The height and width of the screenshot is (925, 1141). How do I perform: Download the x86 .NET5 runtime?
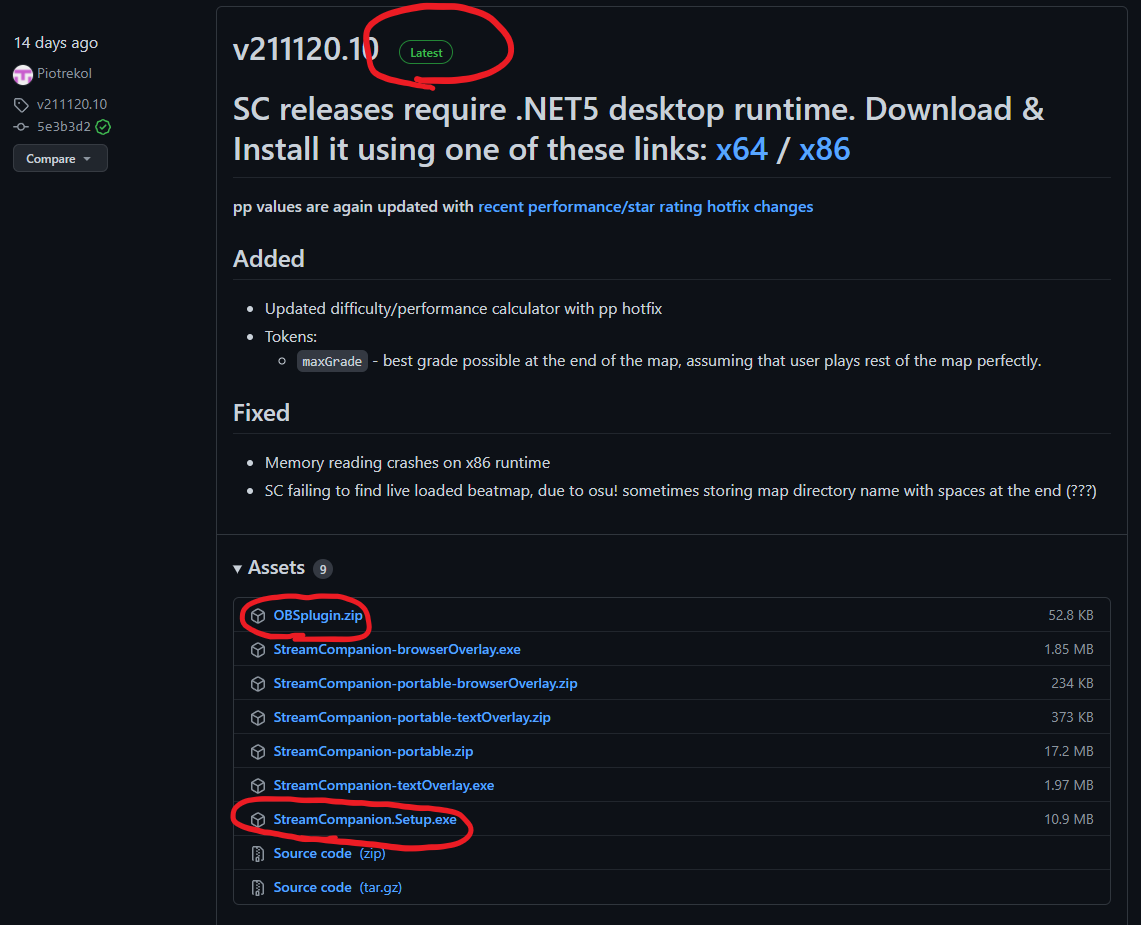824,149
